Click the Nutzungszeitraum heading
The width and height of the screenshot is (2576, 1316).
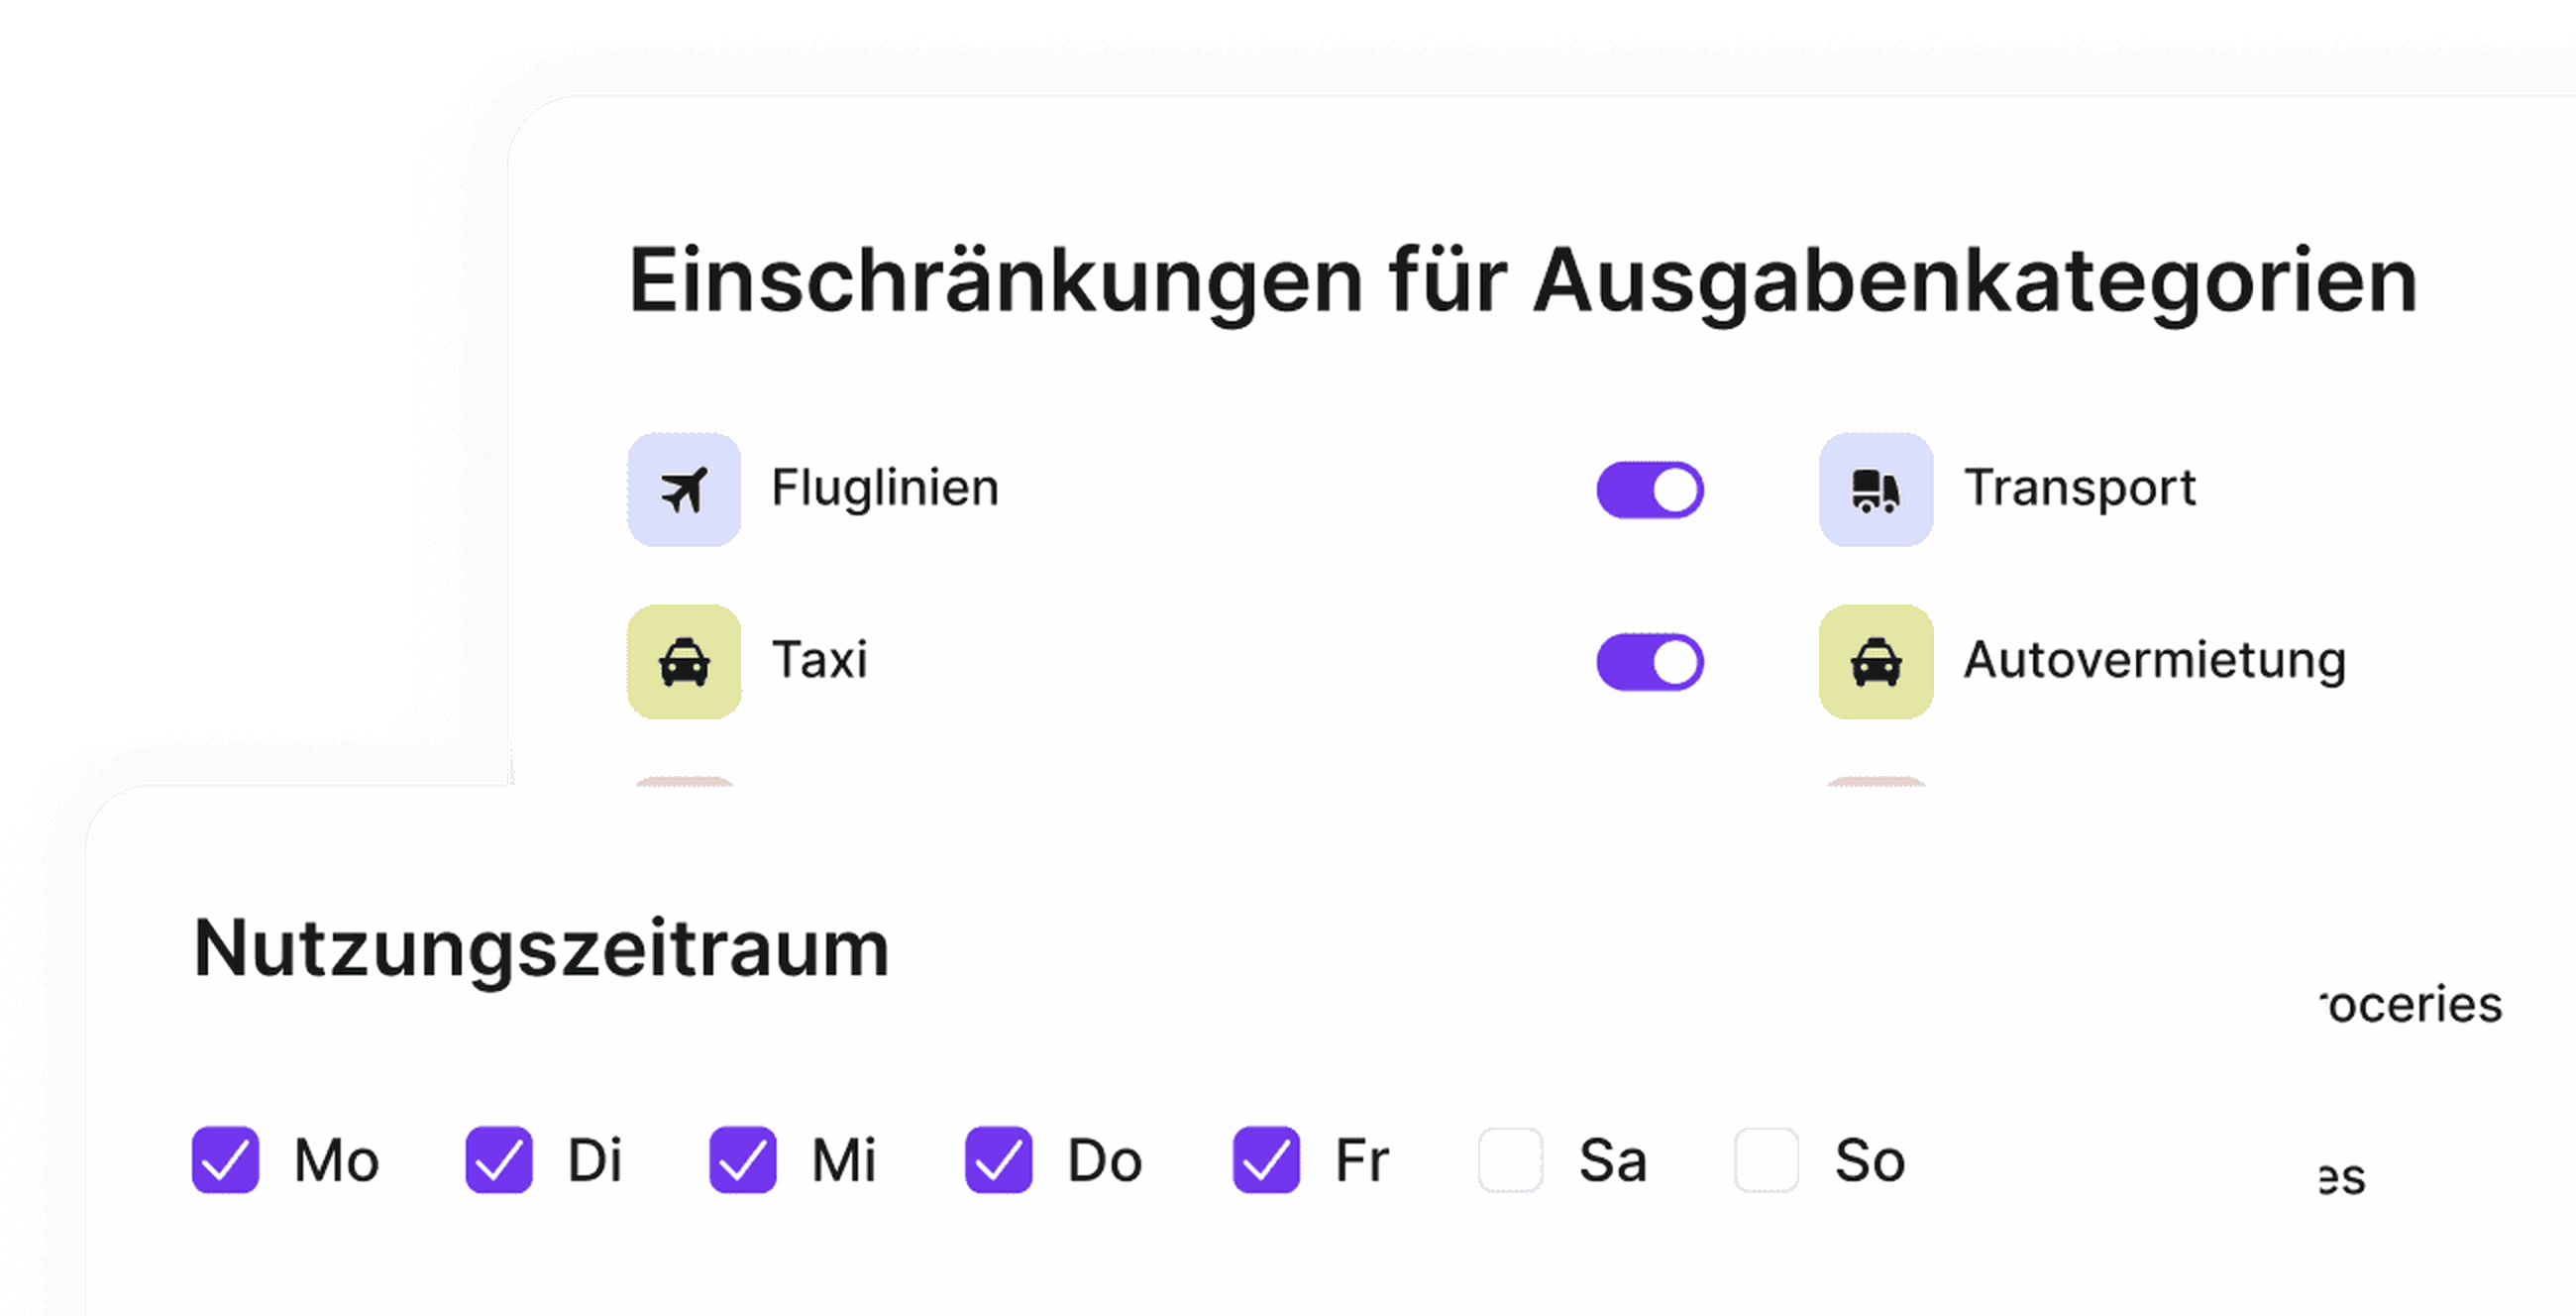[541, 950]
